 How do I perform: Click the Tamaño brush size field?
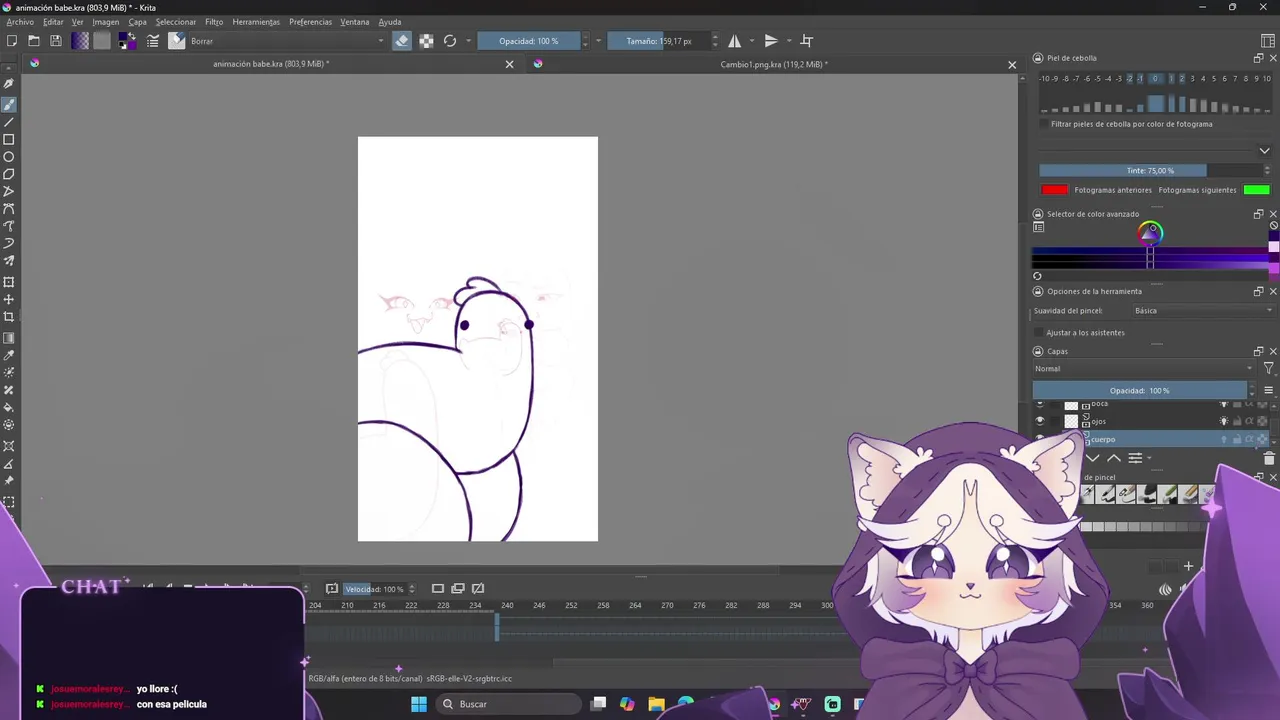click(659, 41)
